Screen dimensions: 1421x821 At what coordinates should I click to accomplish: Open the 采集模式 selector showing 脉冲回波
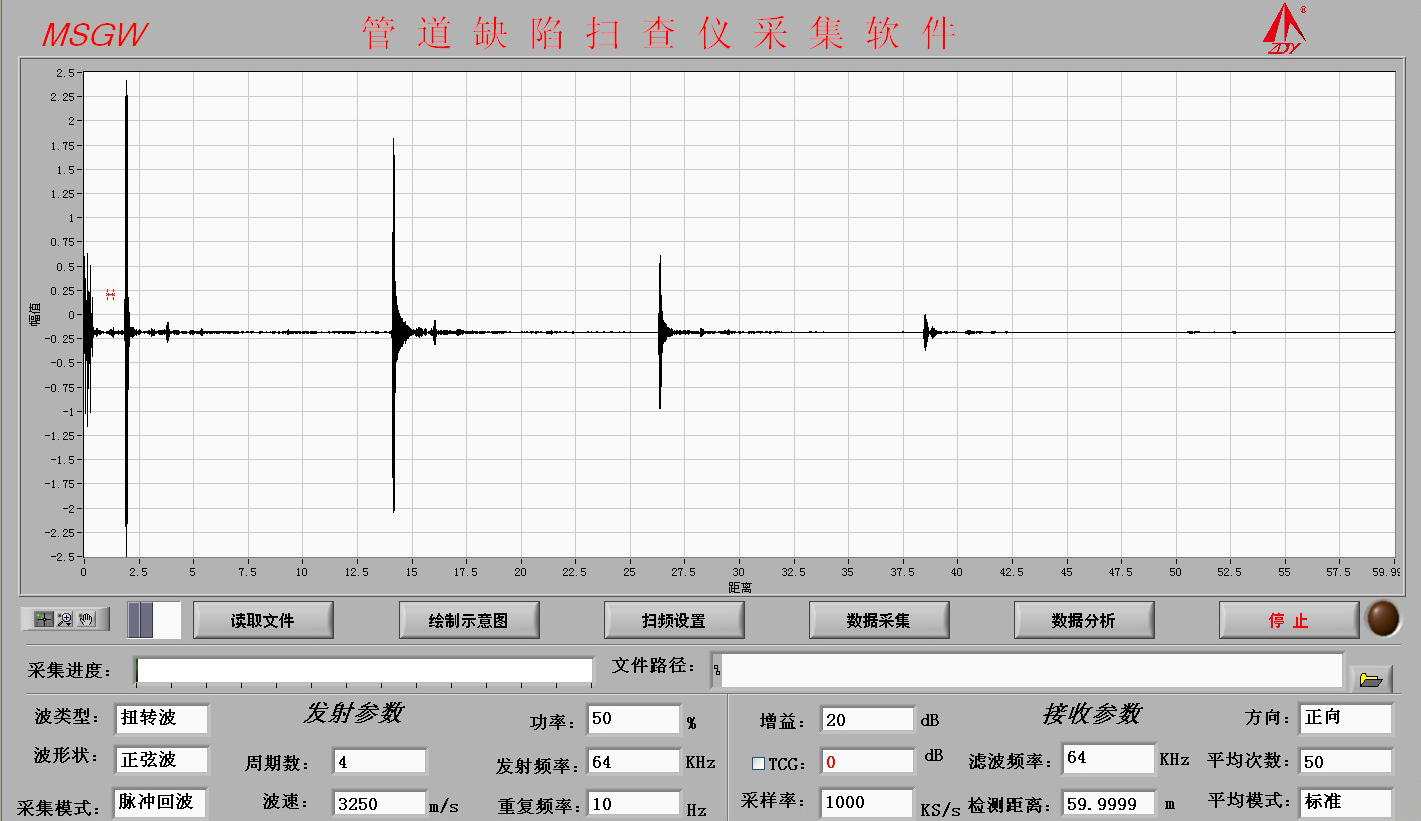[161, 802]
